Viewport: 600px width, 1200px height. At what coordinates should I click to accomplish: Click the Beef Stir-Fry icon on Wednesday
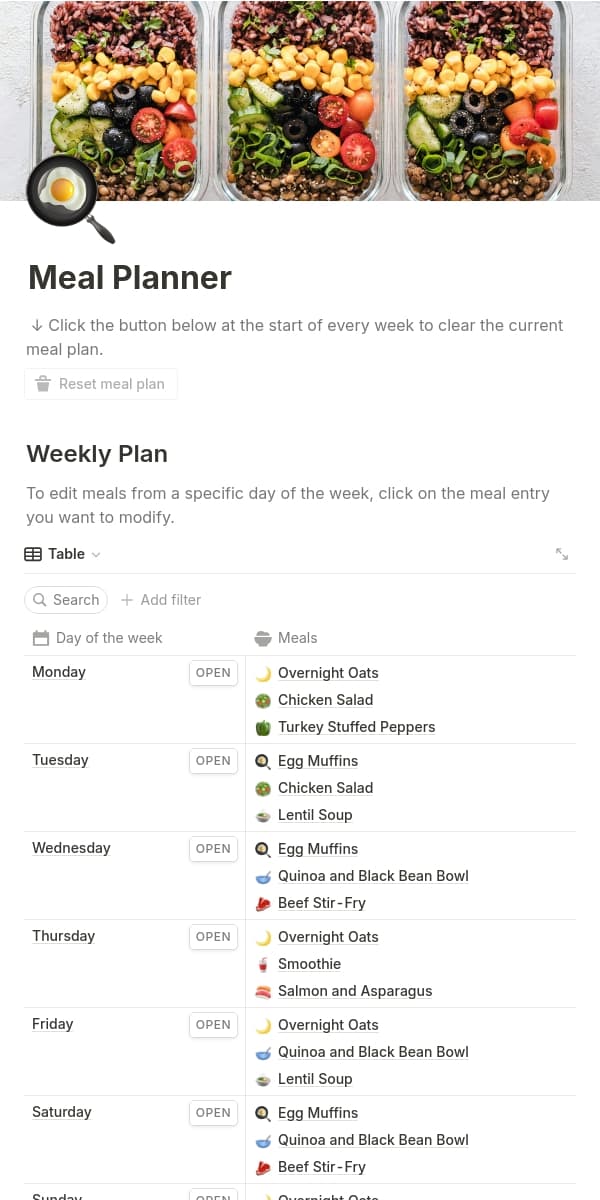(264, 903)
